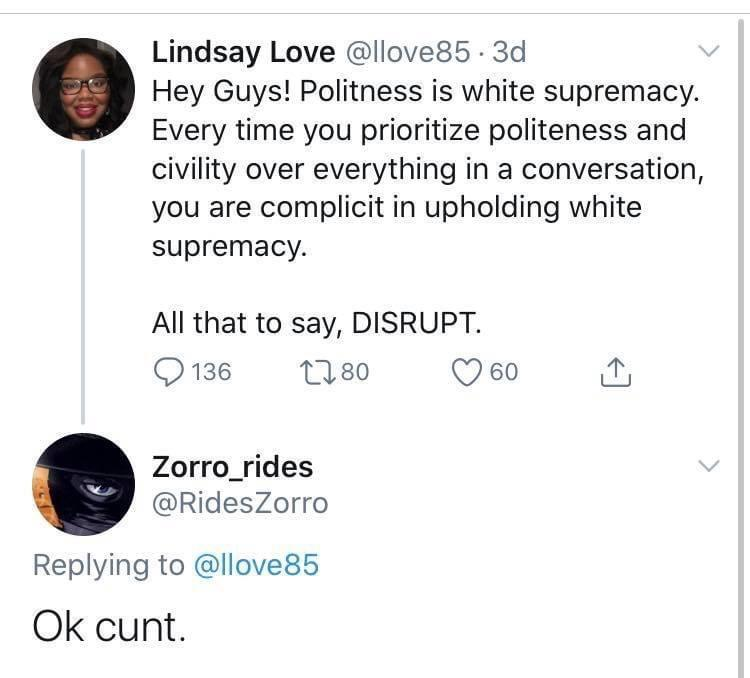This screenshot has width=750, height=678.
Task: Open the Zorro_rides masked avatar
Action: (x=83, y=484)
